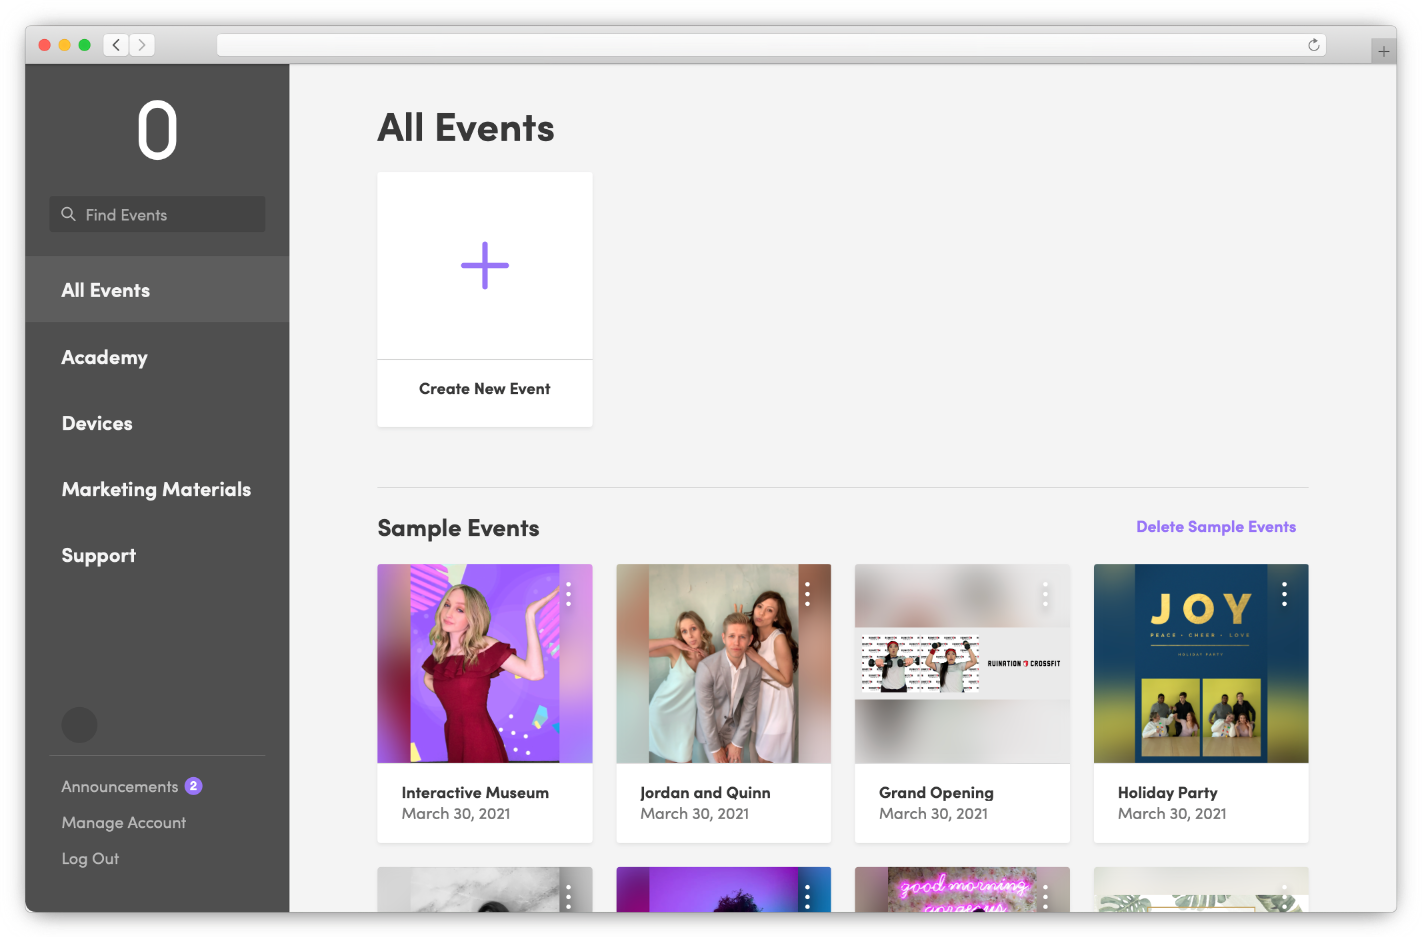Click the Announcements notification badge
1422x937 pixels.
[x=193, y=786]
